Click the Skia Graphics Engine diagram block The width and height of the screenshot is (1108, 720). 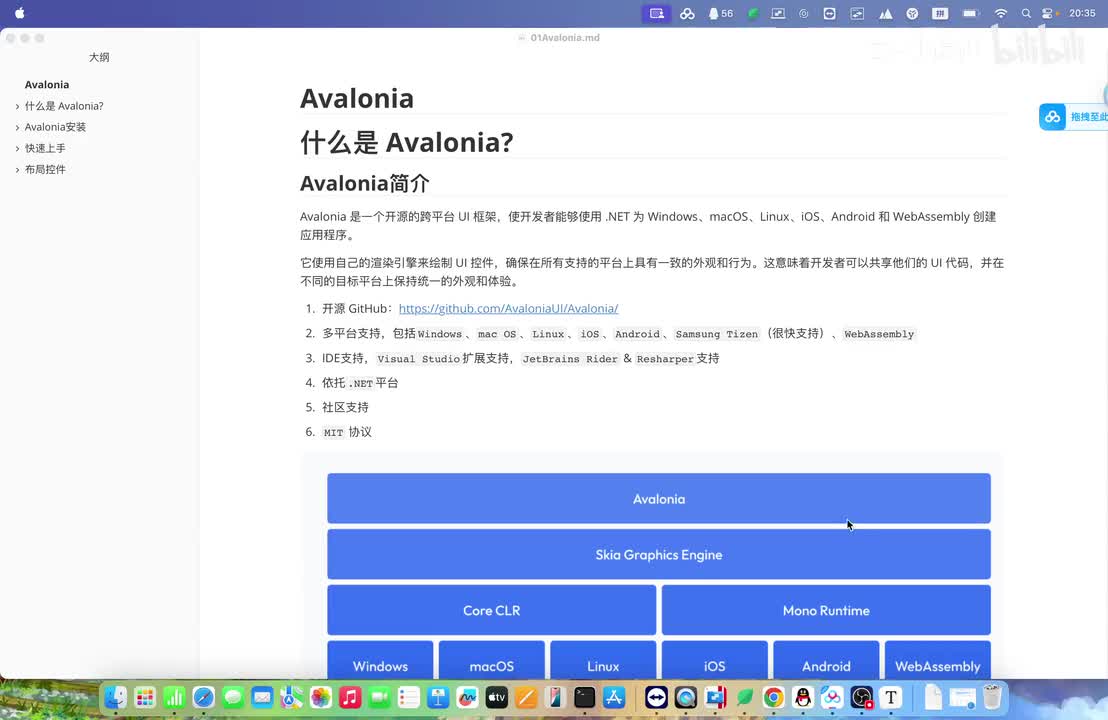click(x=659, y=555)
